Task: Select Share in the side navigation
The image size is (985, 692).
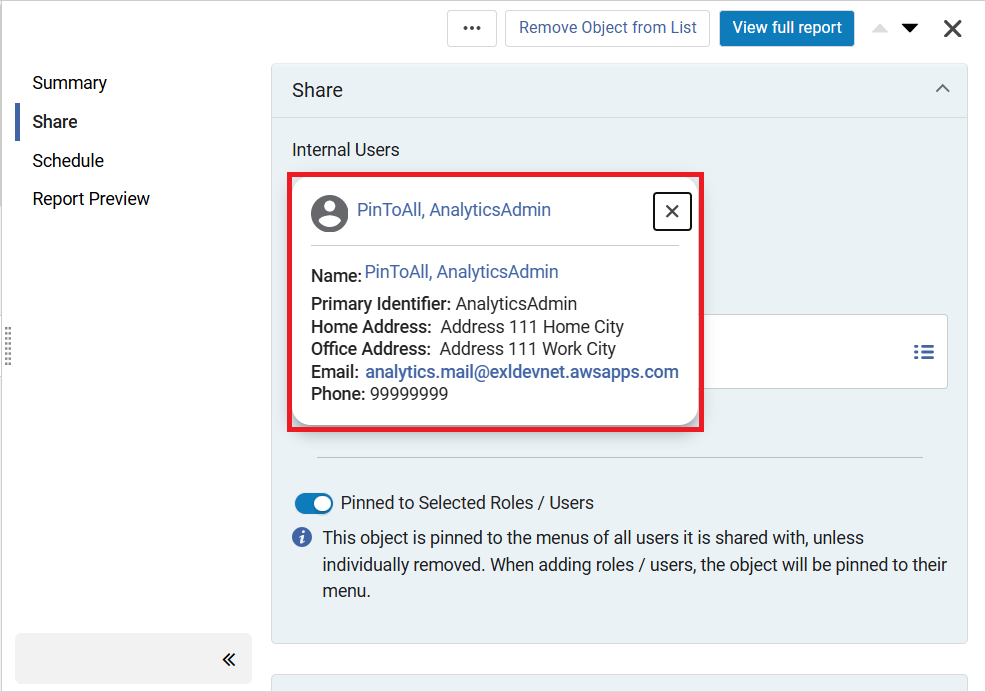Action: coord(55,122)
